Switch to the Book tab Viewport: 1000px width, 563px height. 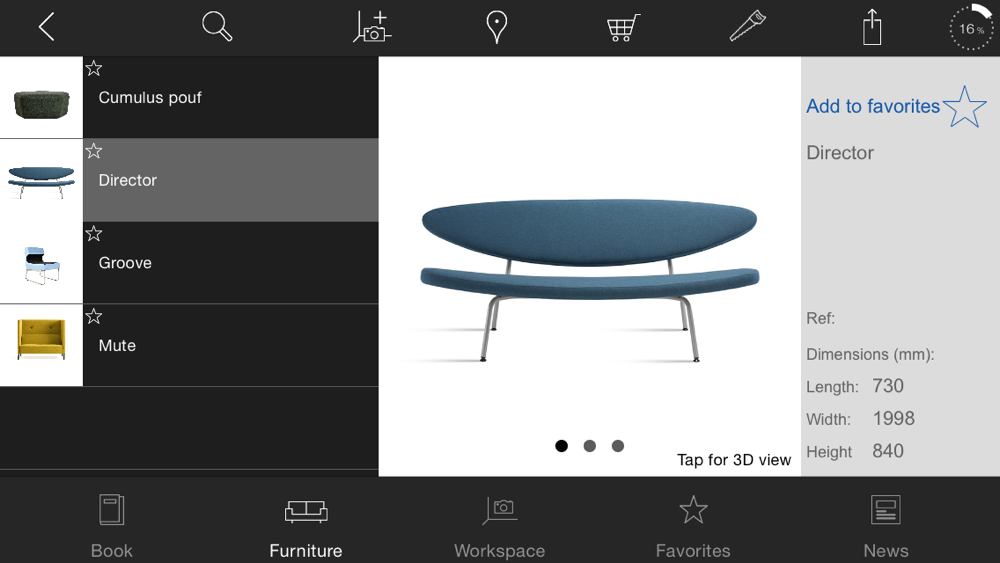point(112,527)
